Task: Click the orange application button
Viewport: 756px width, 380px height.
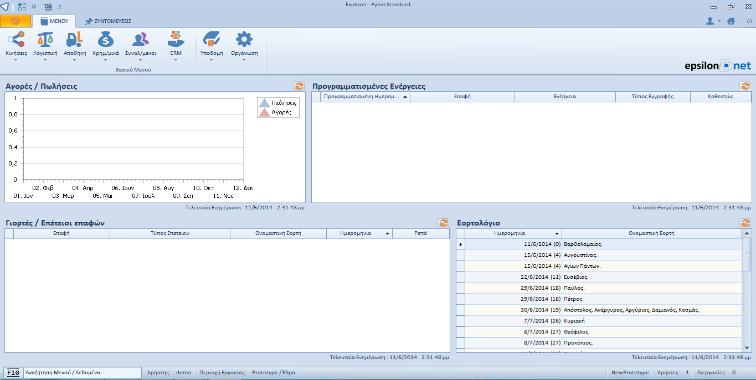Action: pyautogui.click(x=15, y=21)
